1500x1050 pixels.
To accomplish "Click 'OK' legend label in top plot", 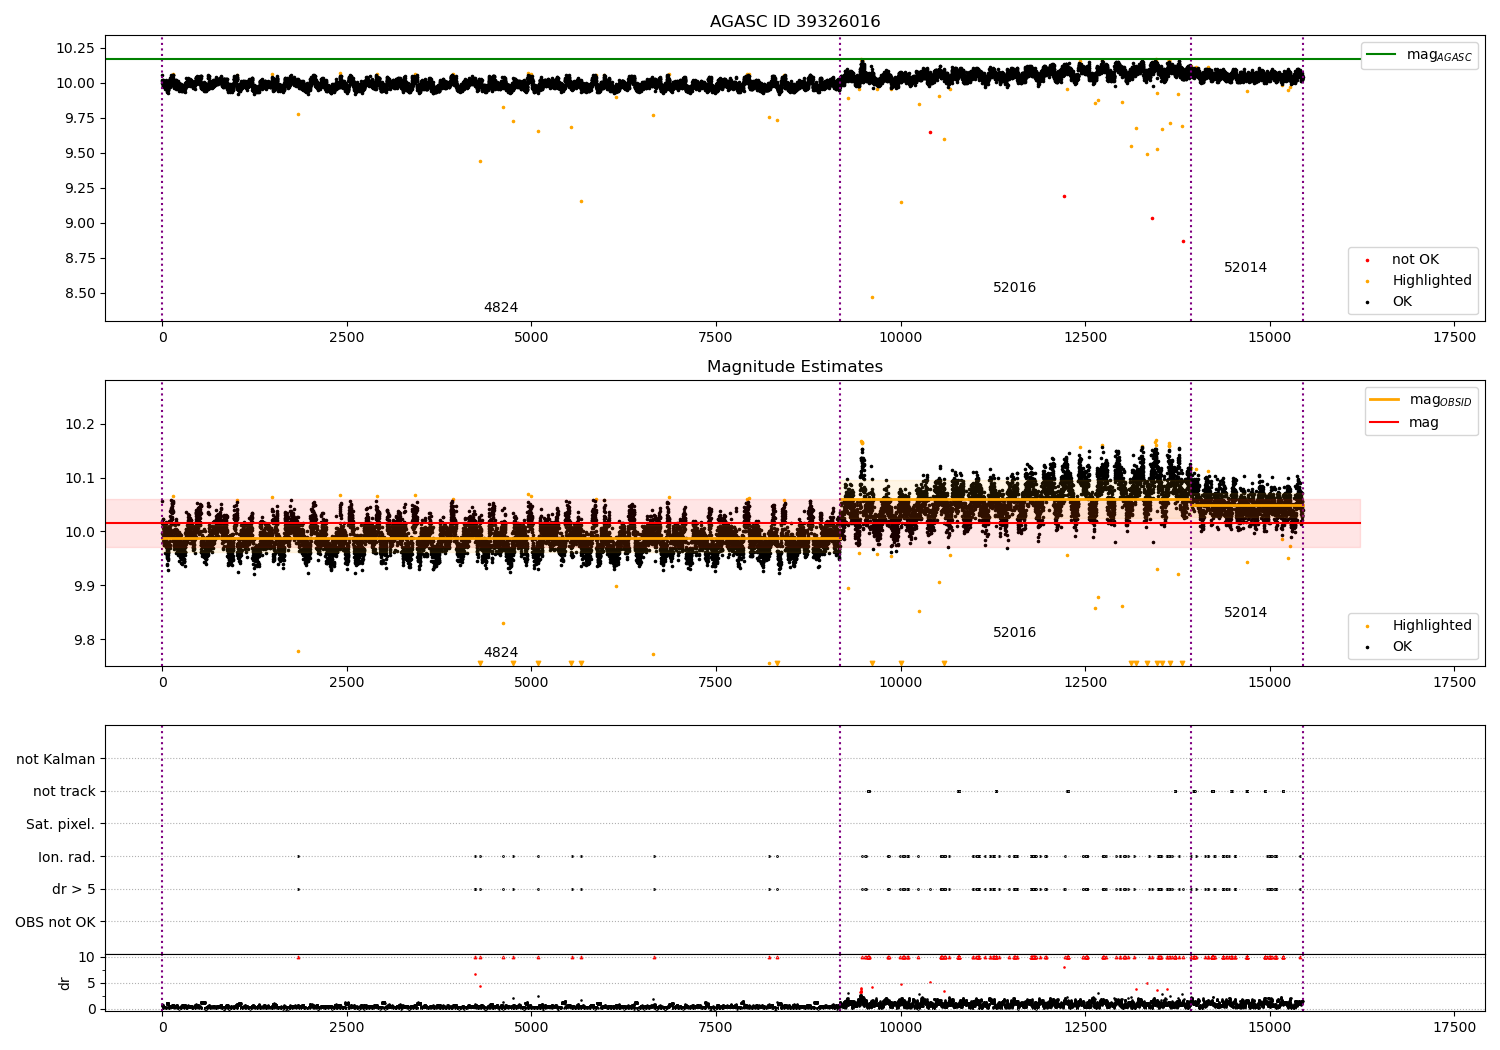I will 1402,302.
